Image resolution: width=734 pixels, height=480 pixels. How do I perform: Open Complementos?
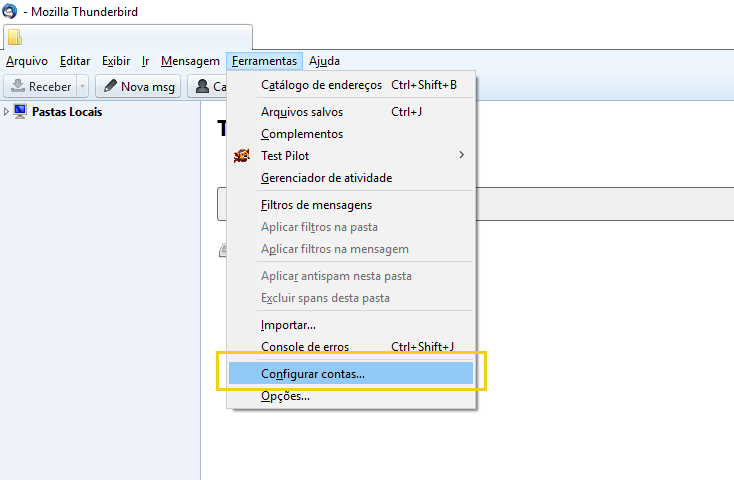pyautogui.click(x=351, y=134)
